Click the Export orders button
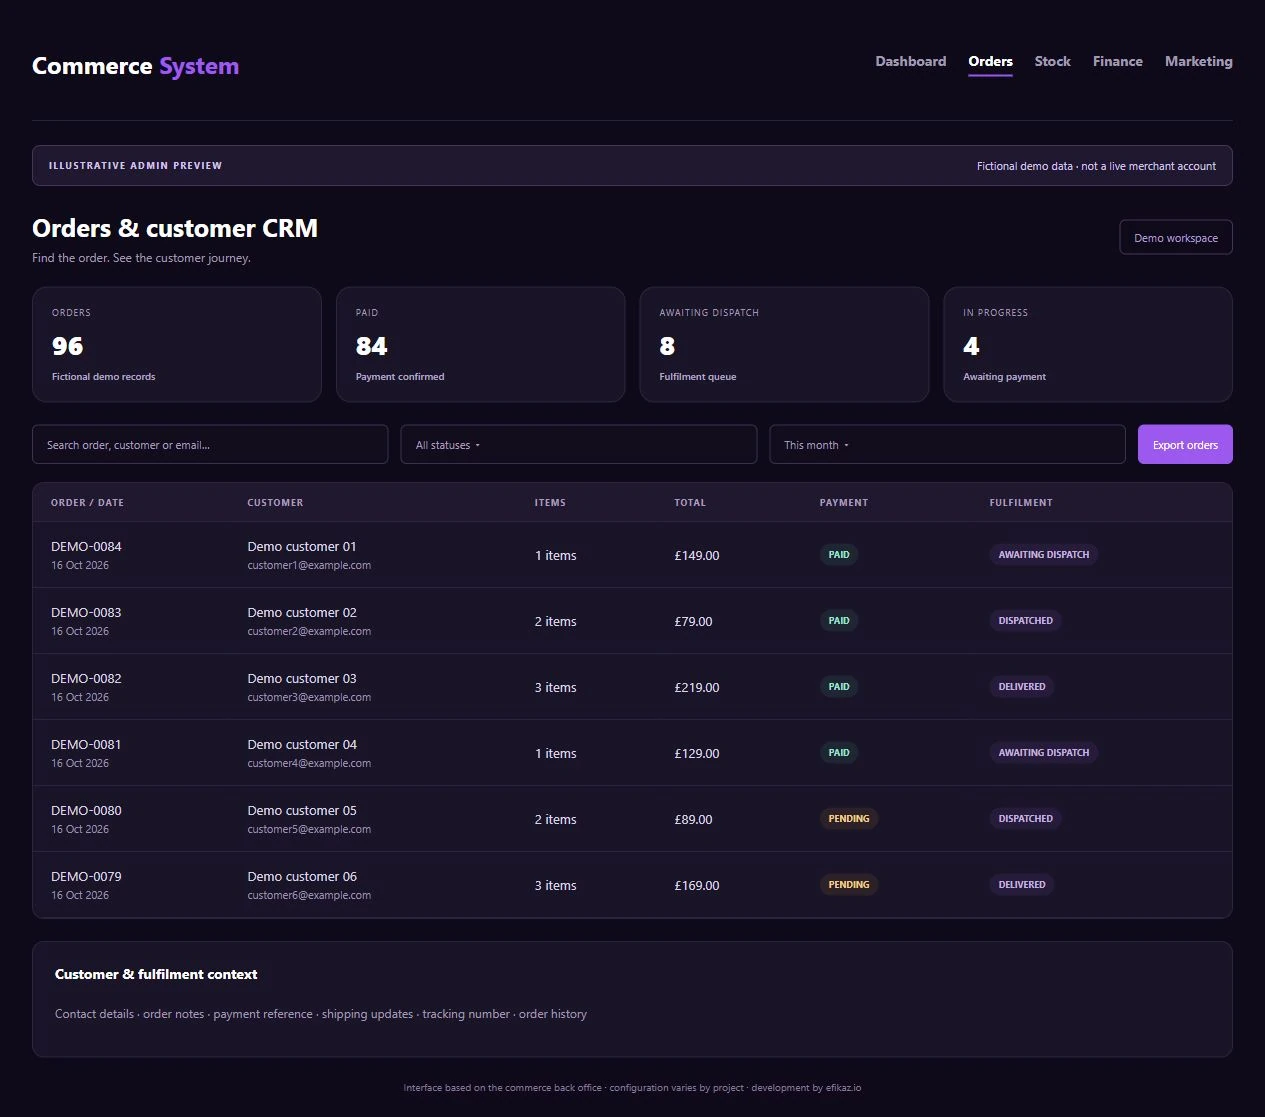The width and height of the screenshot is (1265, 1117). 1185,445
